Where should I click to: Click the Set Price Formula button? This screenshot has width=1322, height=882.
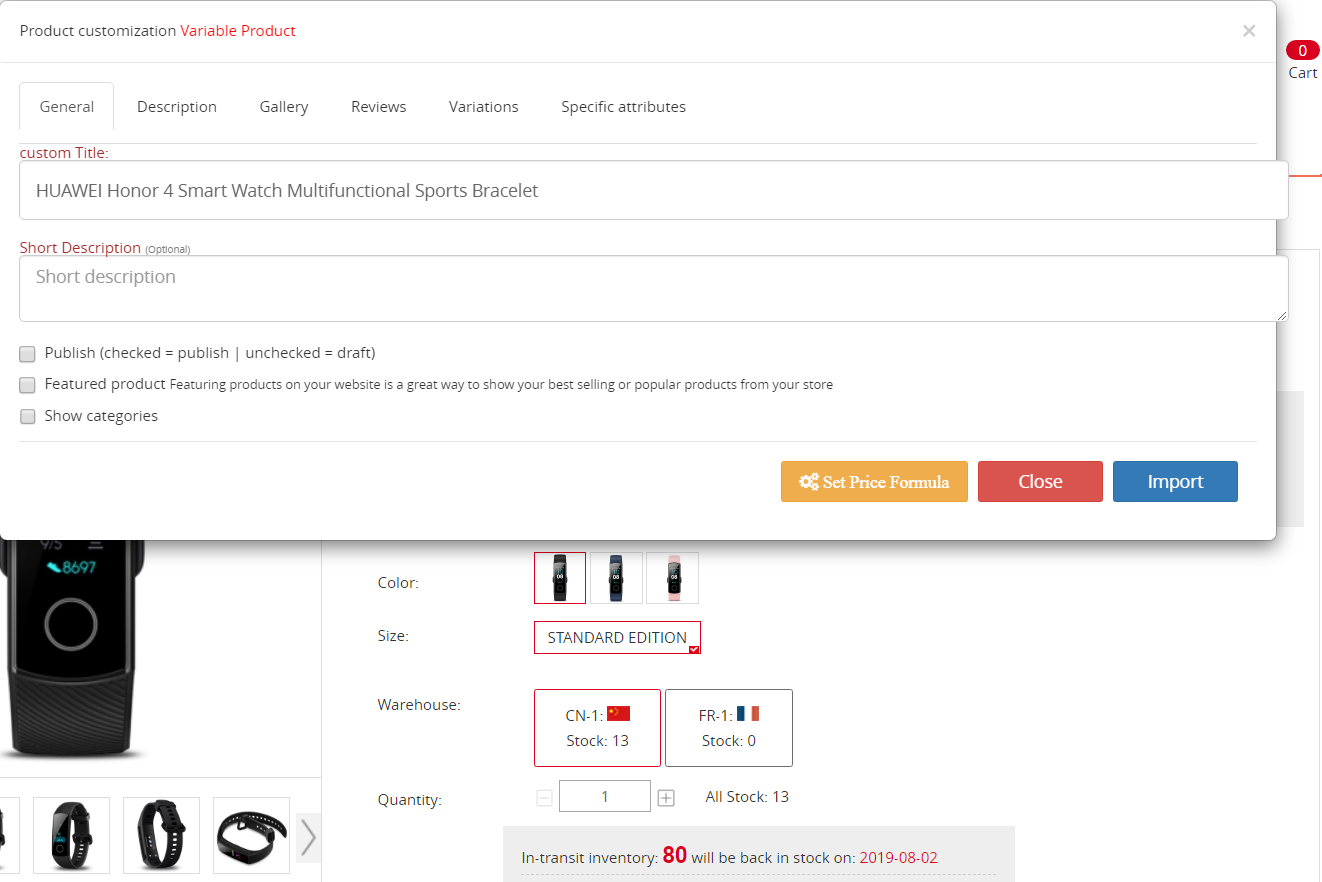coord(874,481)
